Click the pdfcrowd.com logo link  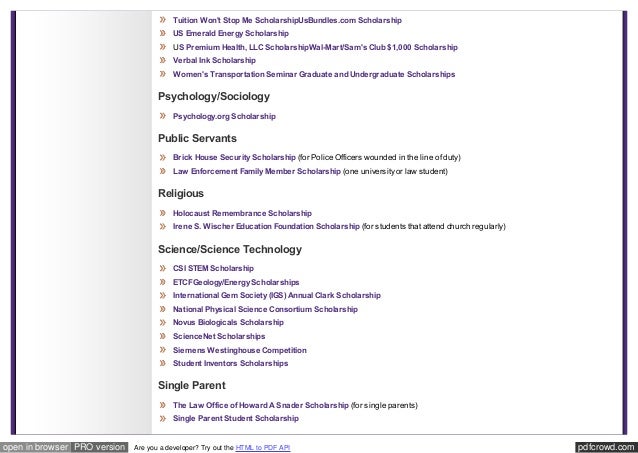[606, 447]
